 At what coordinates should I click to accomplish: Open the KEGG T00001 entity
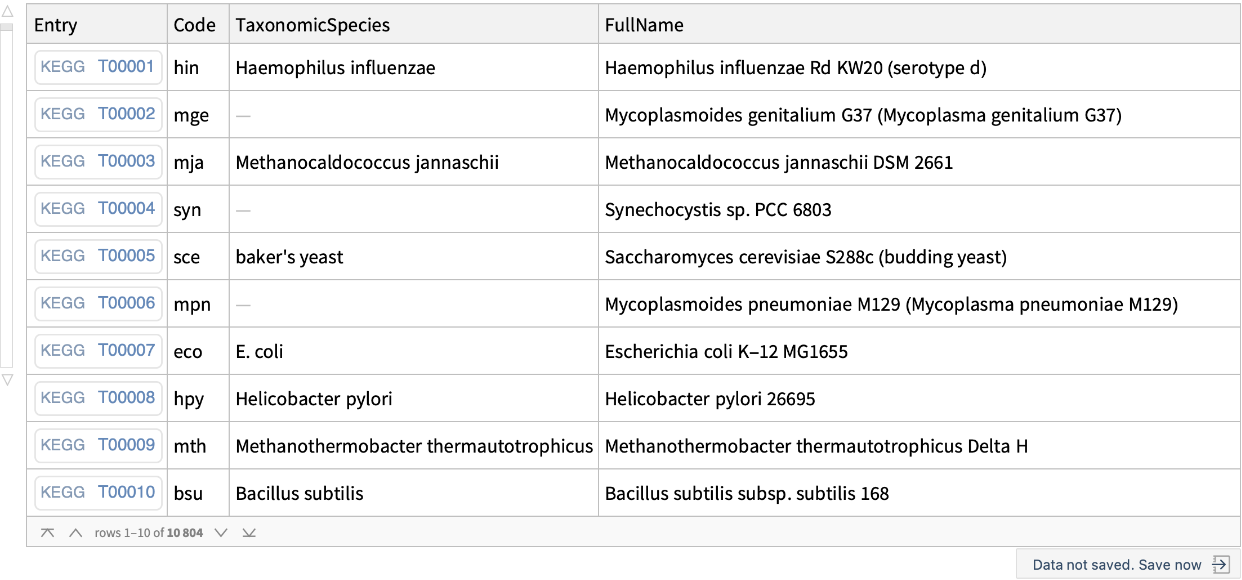tap(98, 68)
